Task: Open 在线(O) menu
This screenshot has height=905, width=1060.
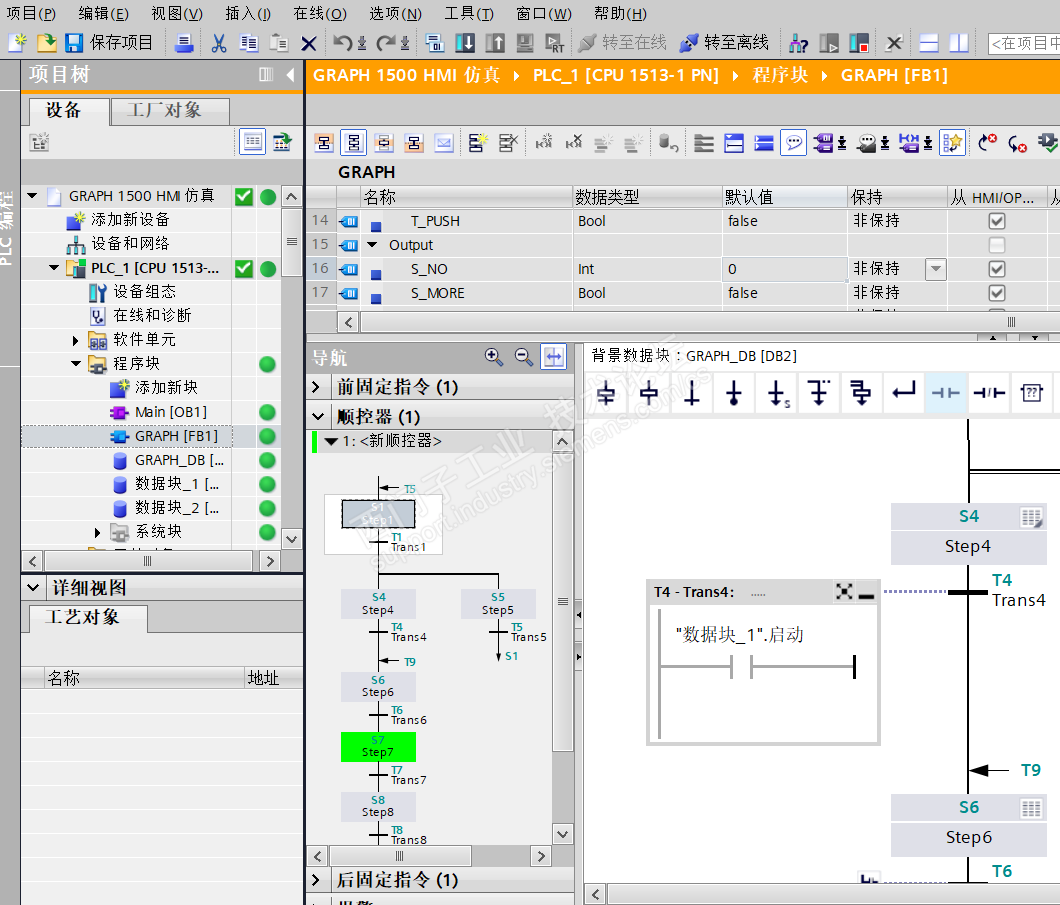Action: pyautogui.click(x=320, y=14)
